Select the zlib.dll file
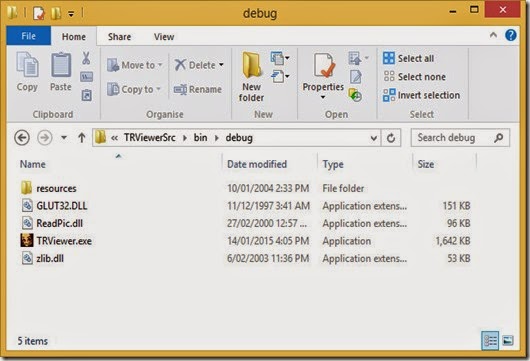Image resolution: width=530 pixels, height=361 pixels. [x=50, y=258]
